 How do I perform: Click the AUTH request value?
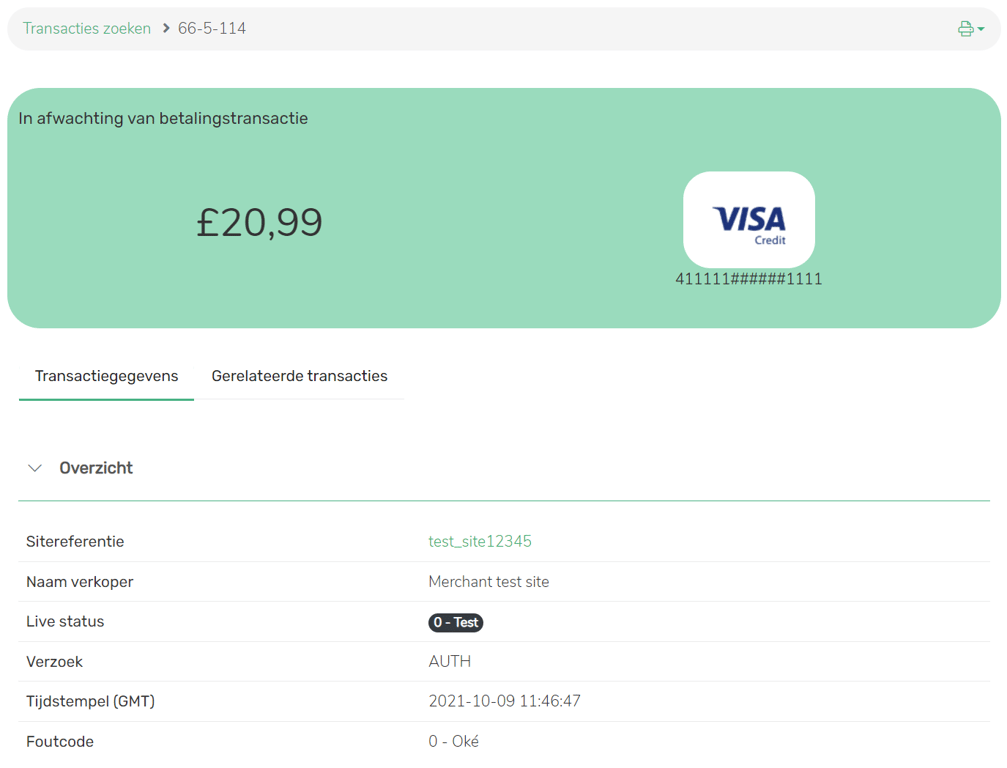(449, 661)
